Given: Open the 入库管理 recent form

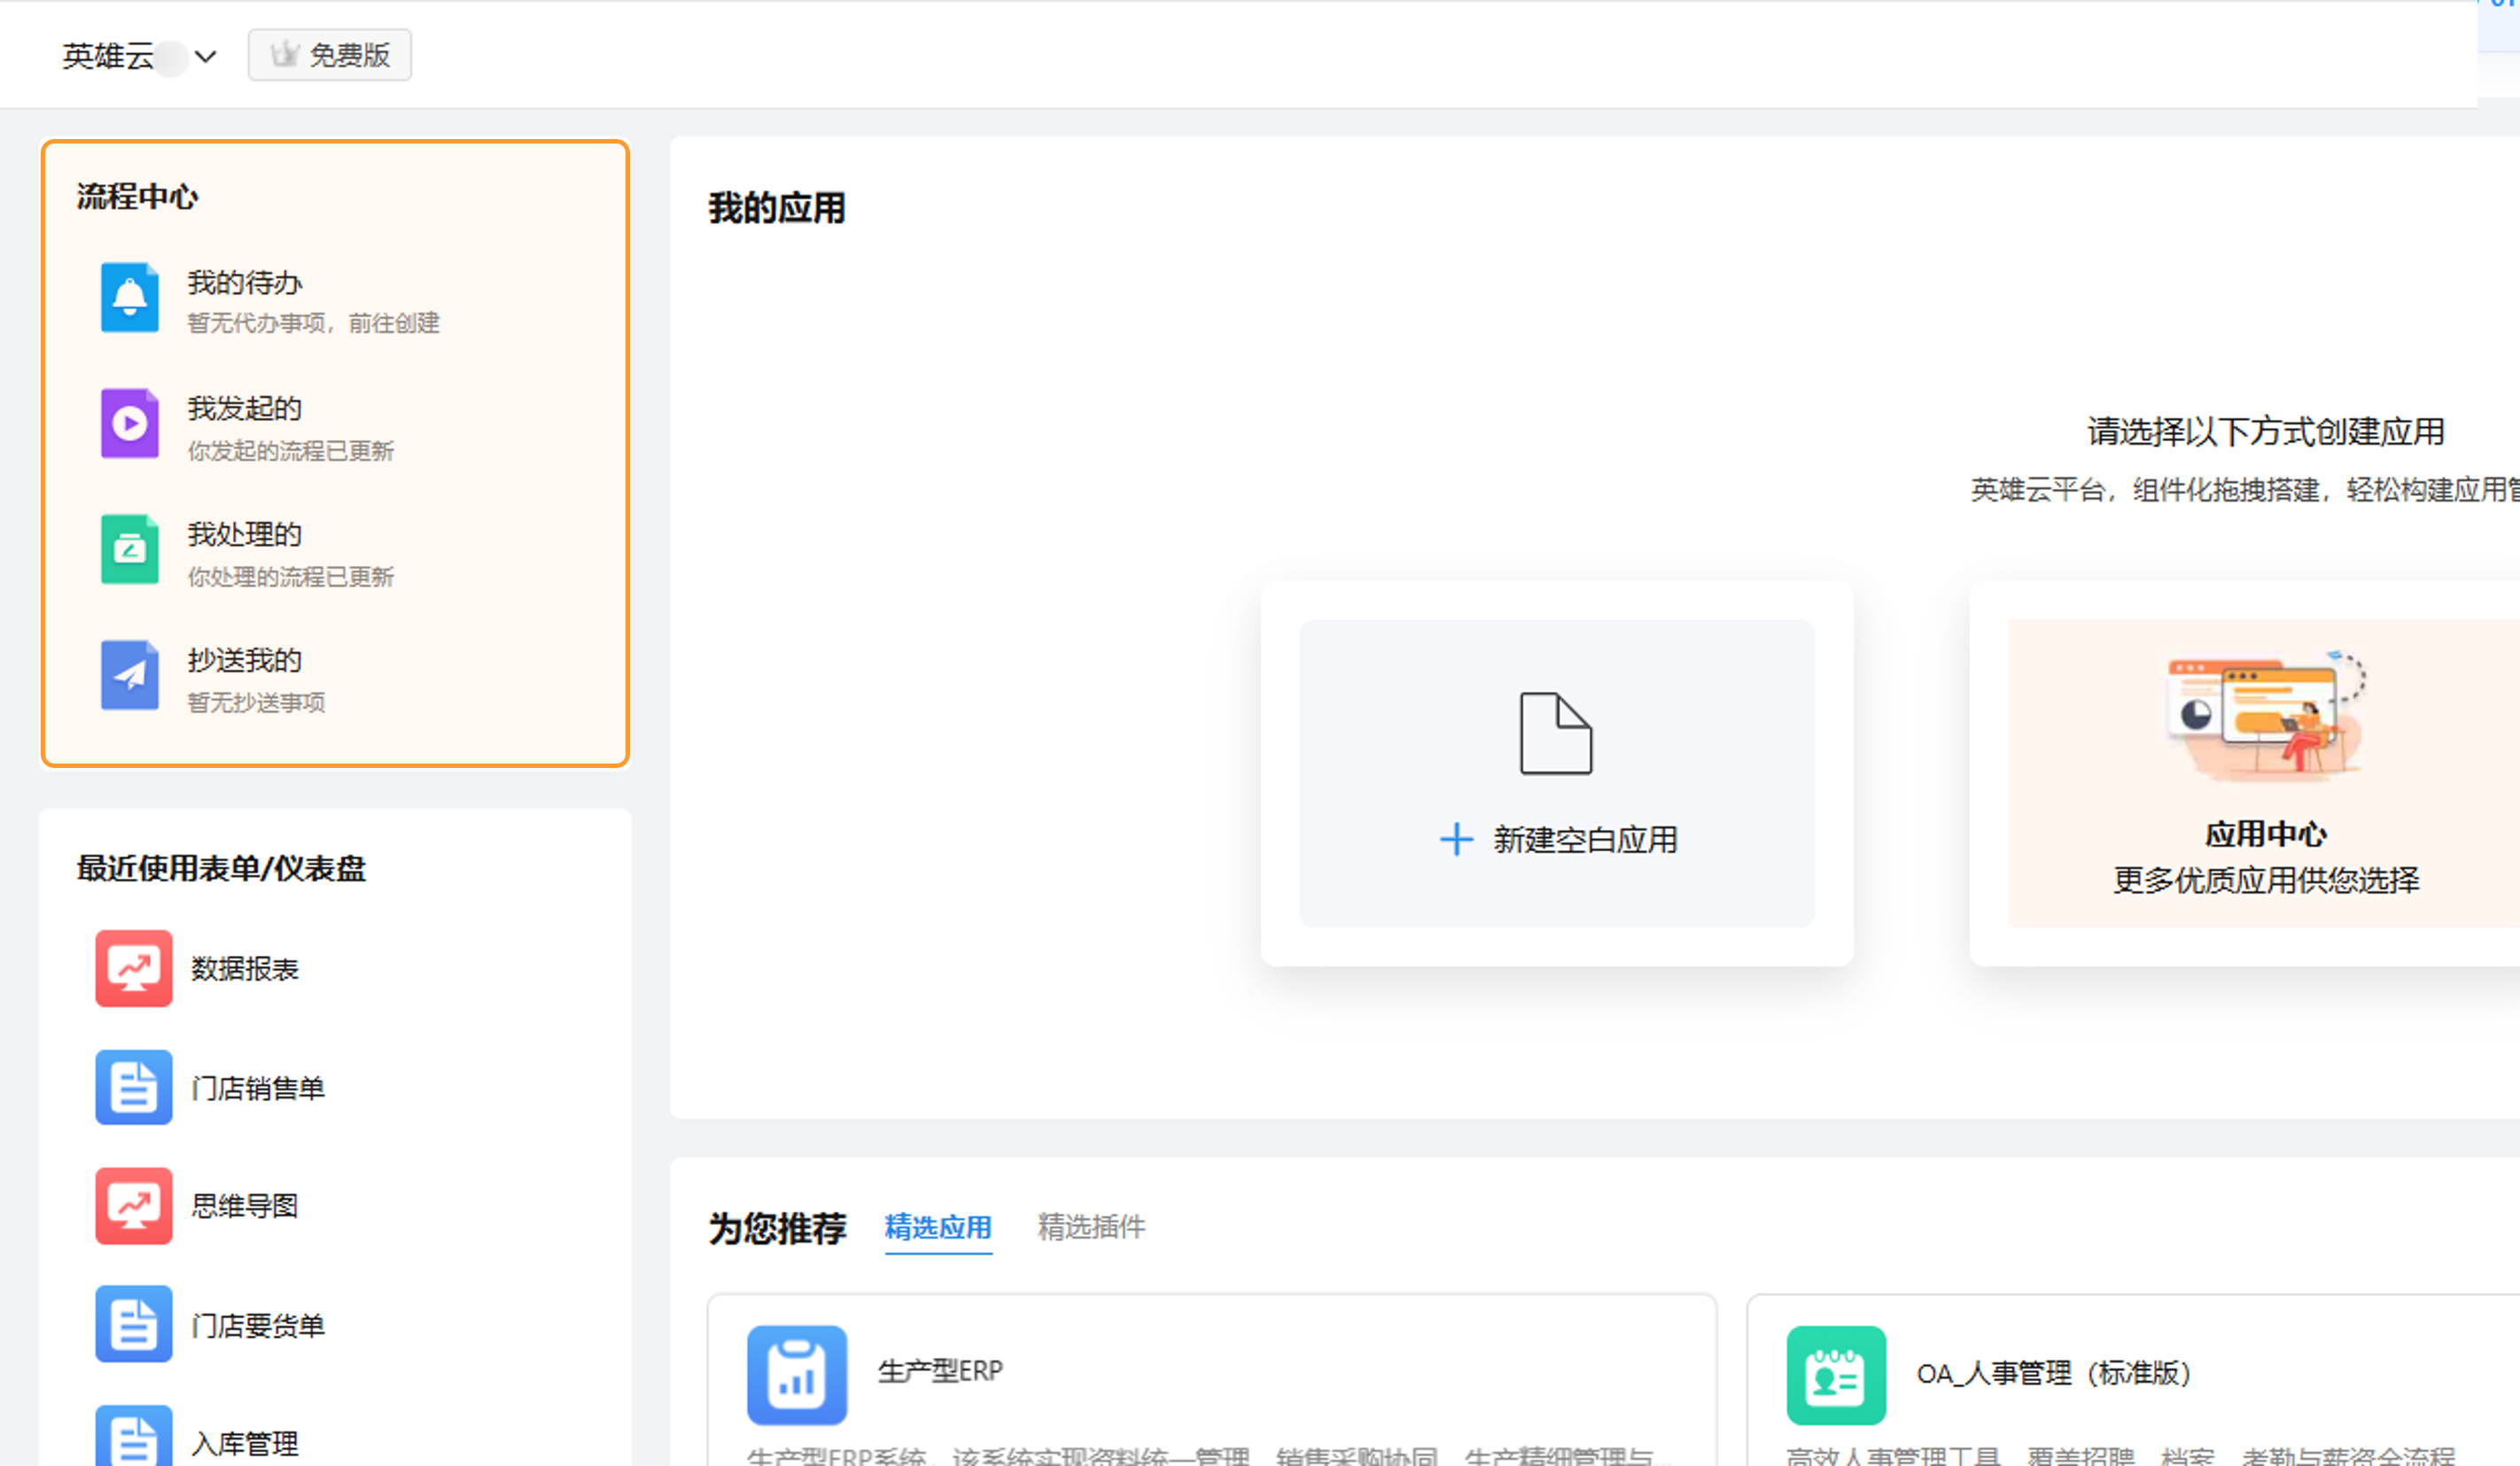Looking at the screenshot, I should click(x=244, y=1443).
